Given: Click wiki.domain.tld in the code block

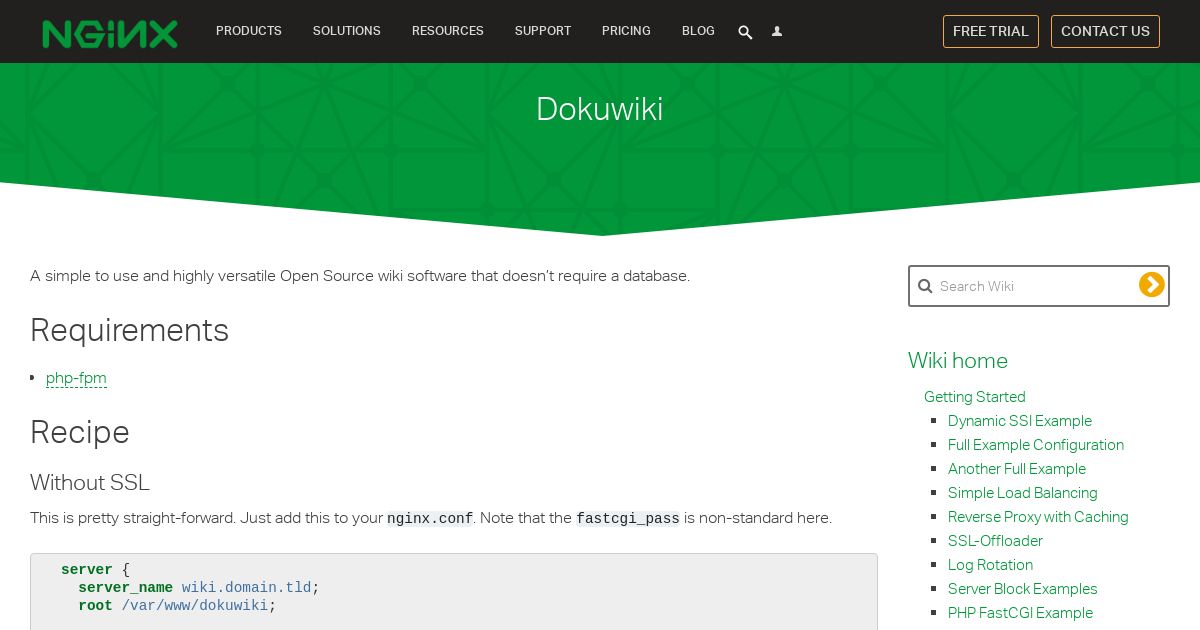Looking at the screenshot, I should pyautogui.click(x=247, y=588).
